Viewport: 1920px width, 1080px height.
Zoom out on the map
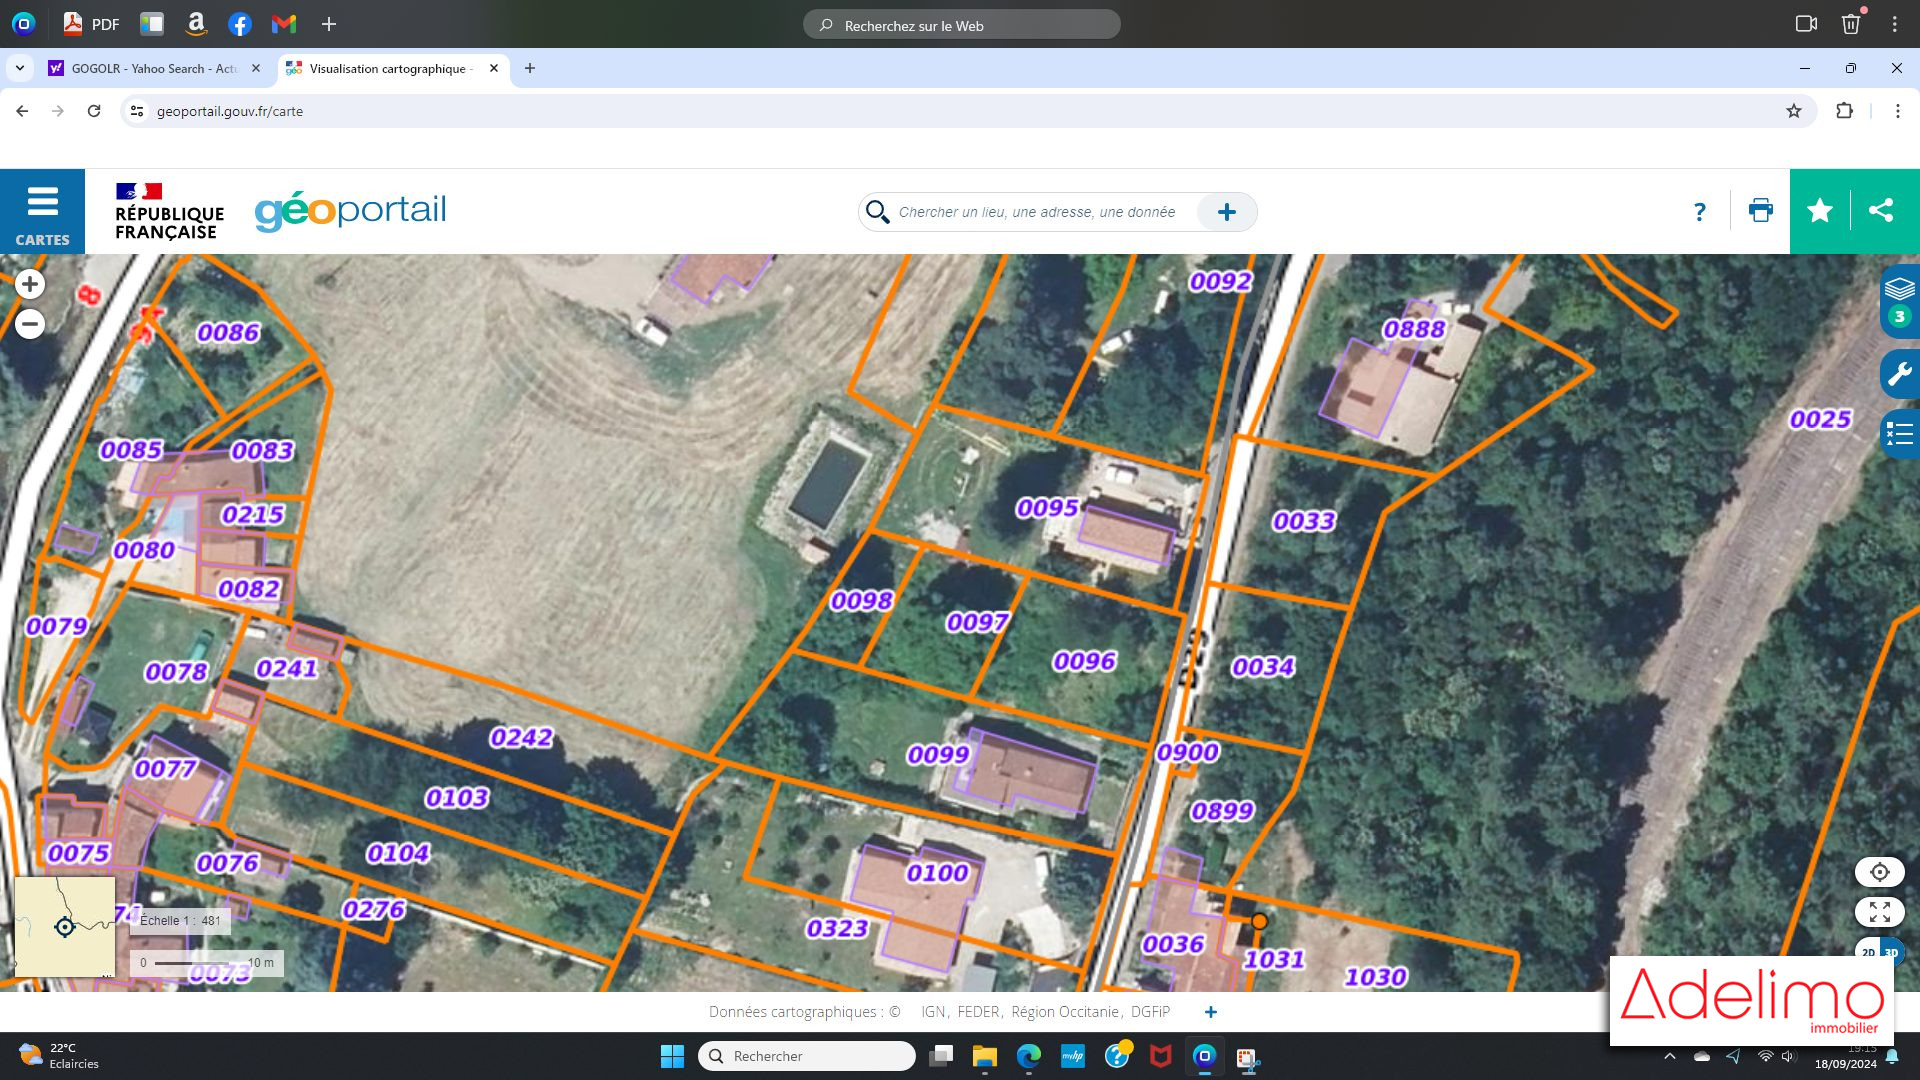(30, 324)
